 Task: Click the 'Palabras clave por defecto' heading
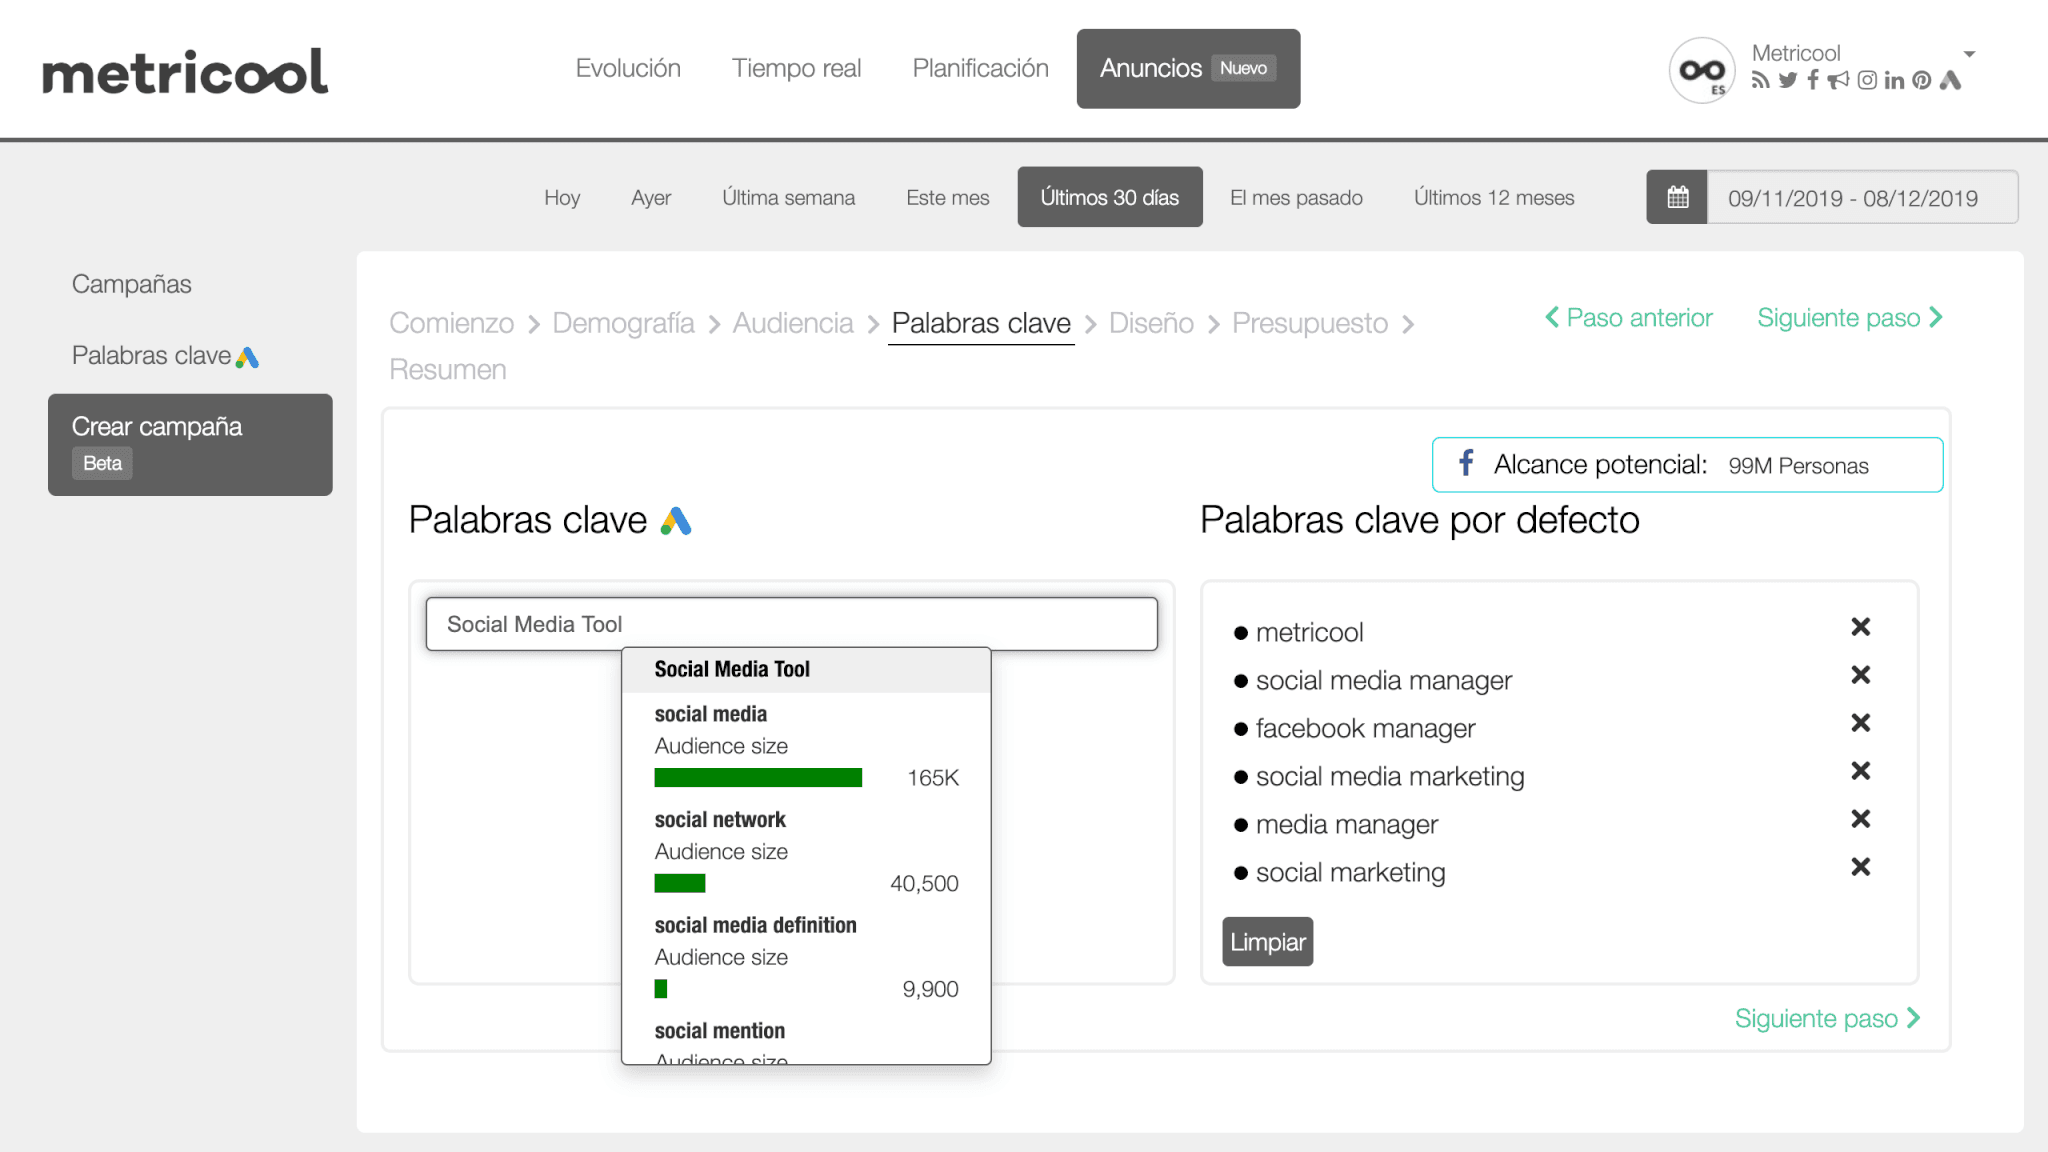1420,520
